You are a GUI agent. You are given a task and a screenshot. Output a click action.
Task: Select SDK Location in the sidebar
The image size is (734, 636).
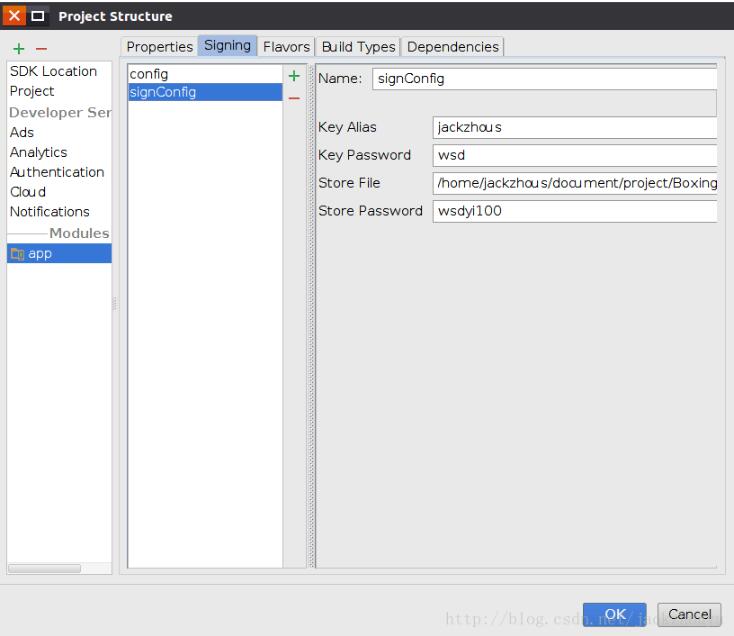click(x=53, y=72)
